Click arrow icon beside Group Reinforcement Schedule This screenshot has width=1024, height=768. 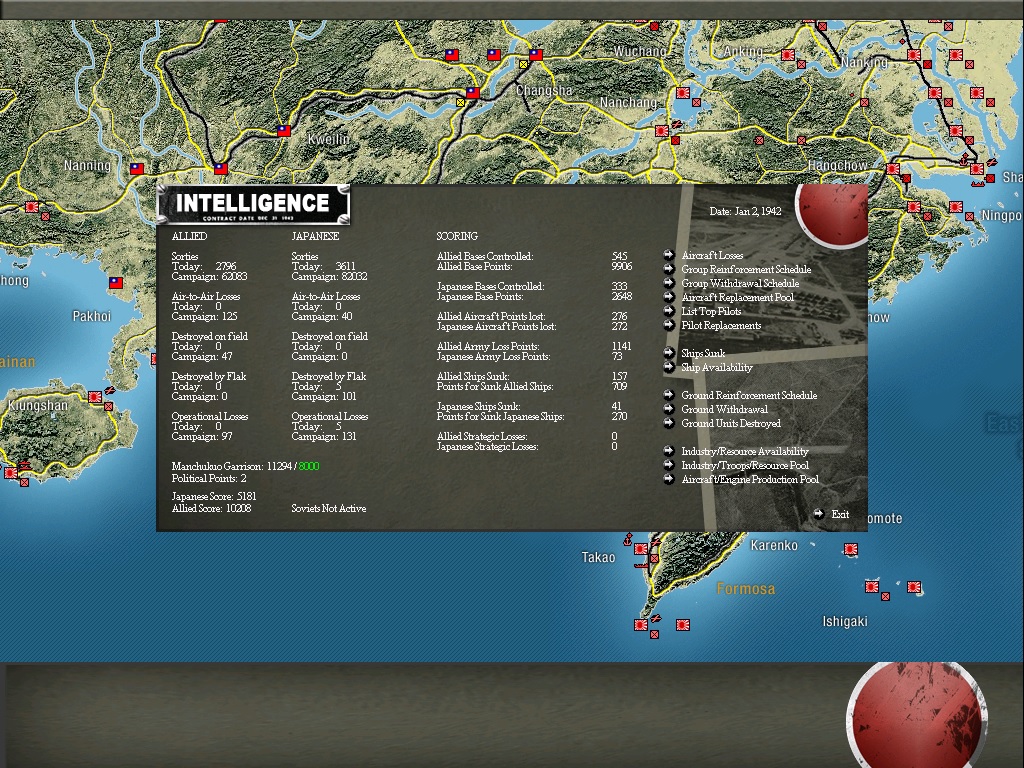(x=669, y=269)
